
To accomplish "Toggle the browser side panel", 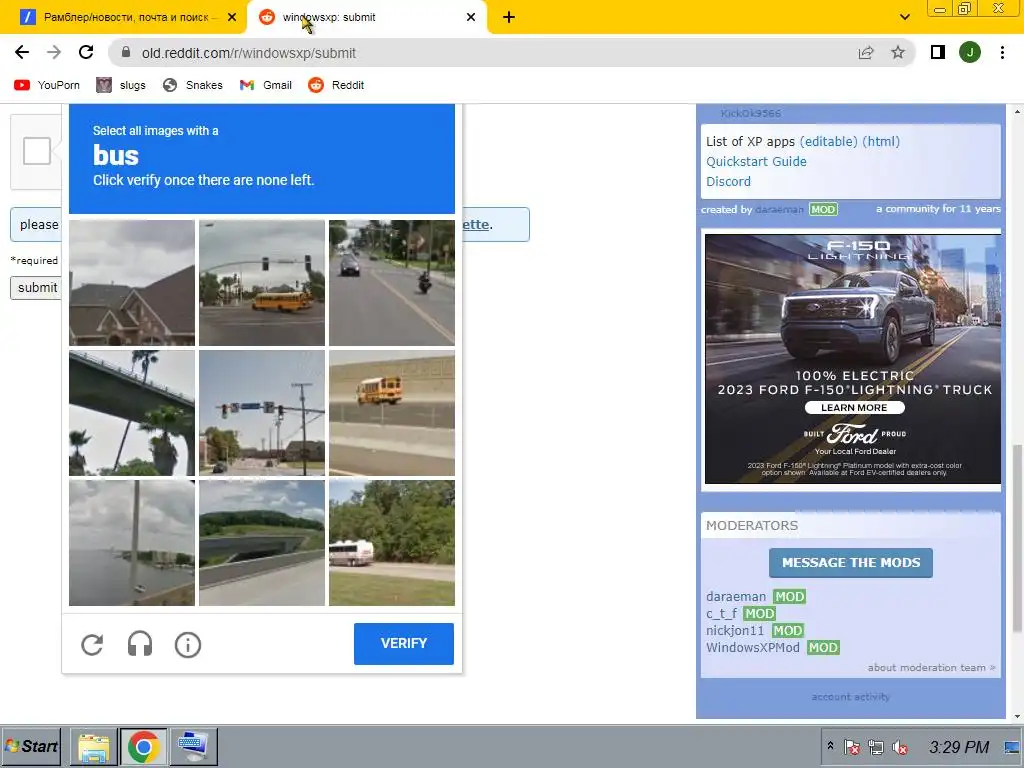I will [x=938, y=52].
